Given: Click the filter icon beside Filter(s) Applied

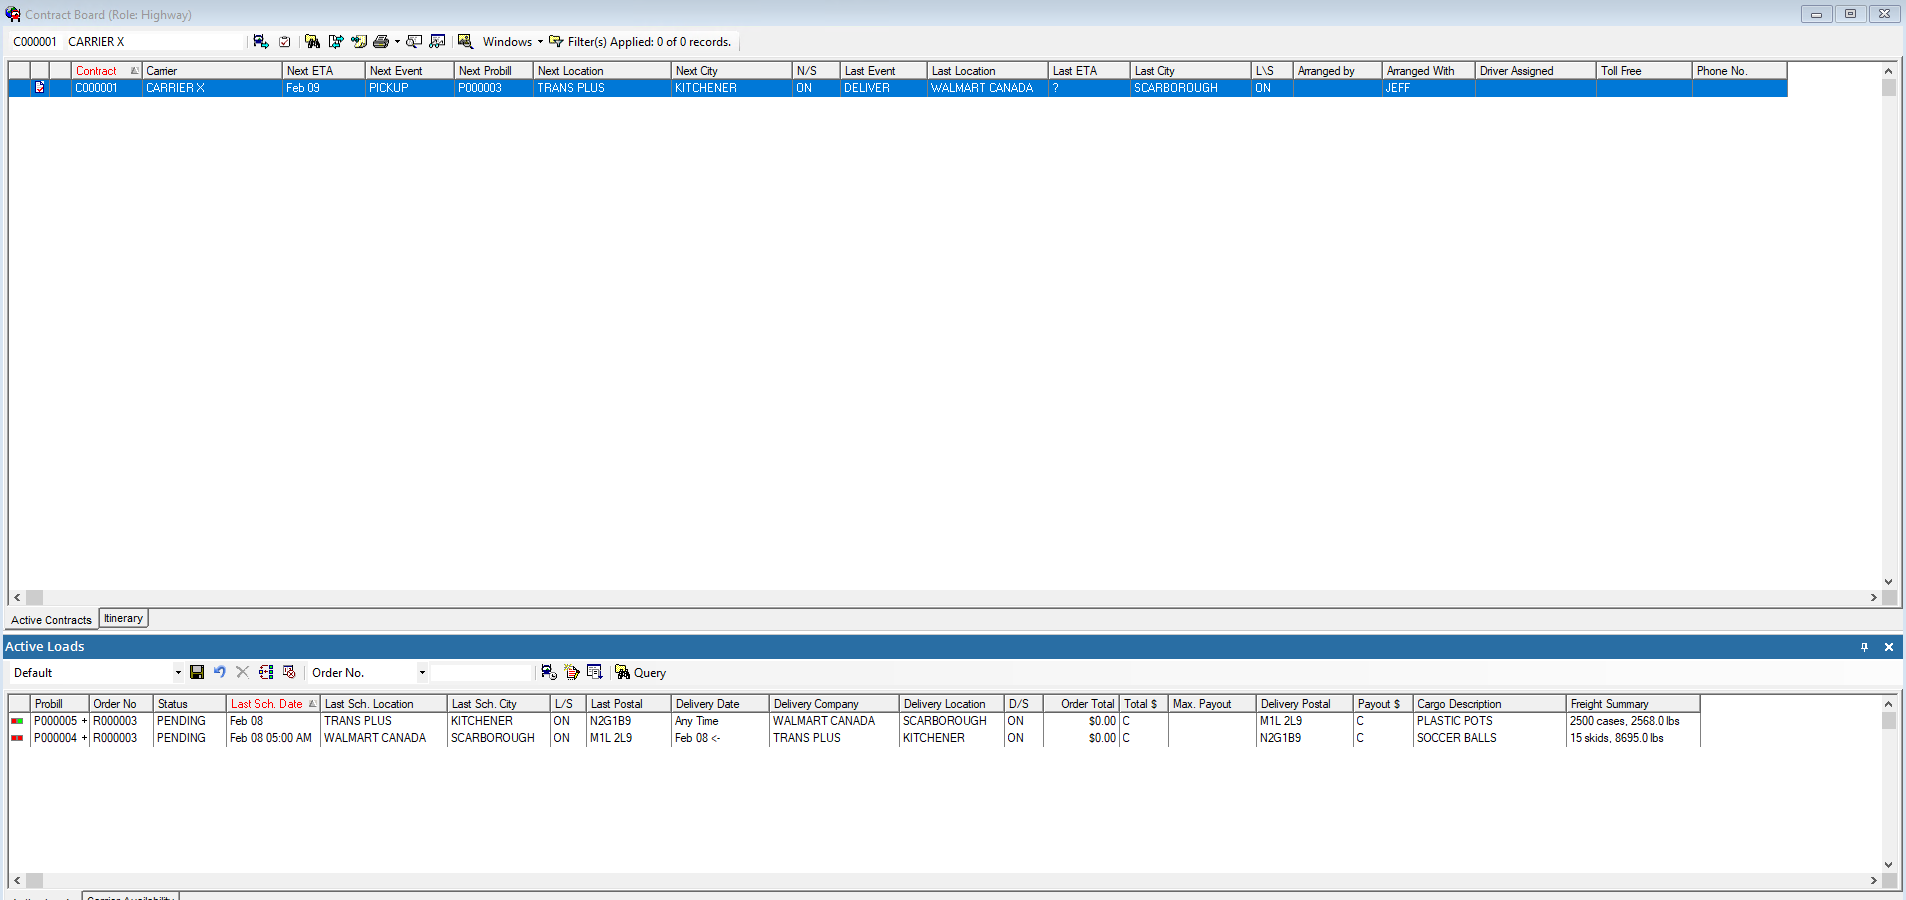Looking at the screenshot, I should click(x=556, y=42).
